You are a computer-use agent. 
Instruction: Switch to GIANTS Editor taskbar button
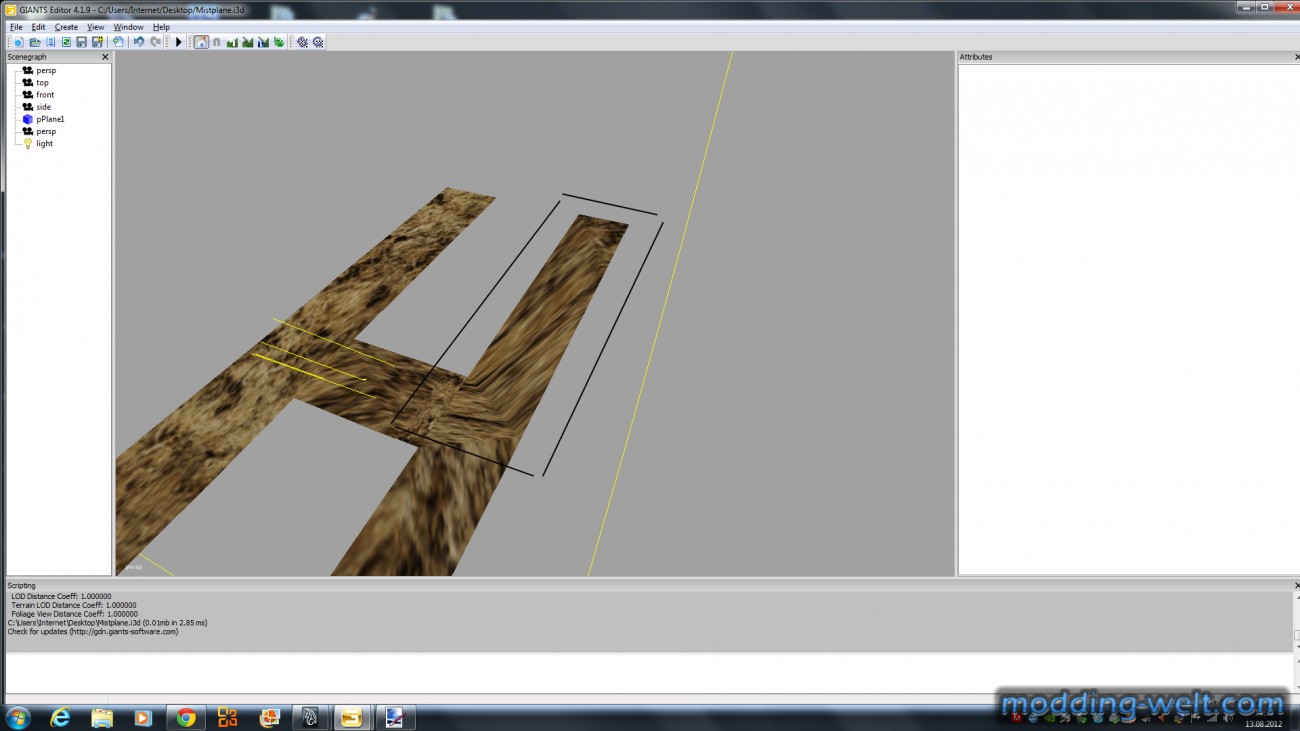point(351,717)
